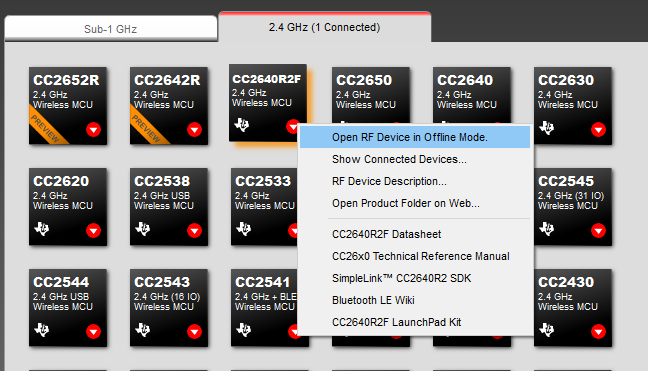Click the TI logo on CC2543 tile
The width and height of the screenshot is (648, 371).
click(x=143, y=330)
